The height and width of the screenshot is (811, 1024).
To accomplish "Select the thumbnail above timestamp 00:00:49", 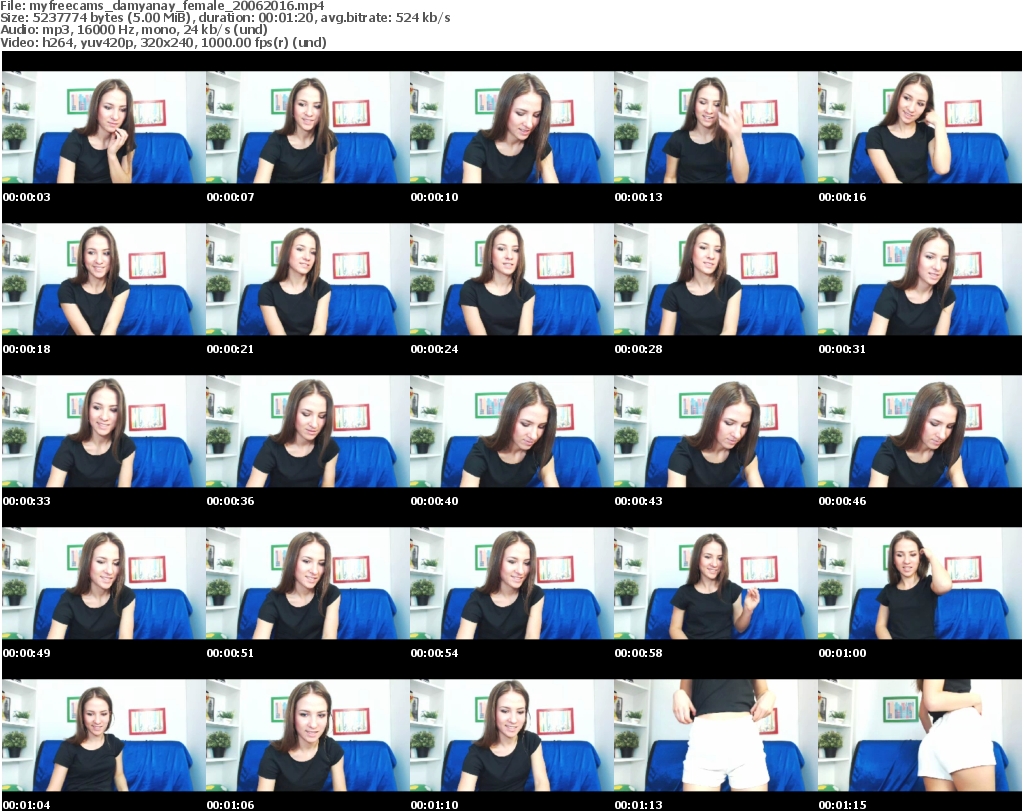I will coord(104,584).
